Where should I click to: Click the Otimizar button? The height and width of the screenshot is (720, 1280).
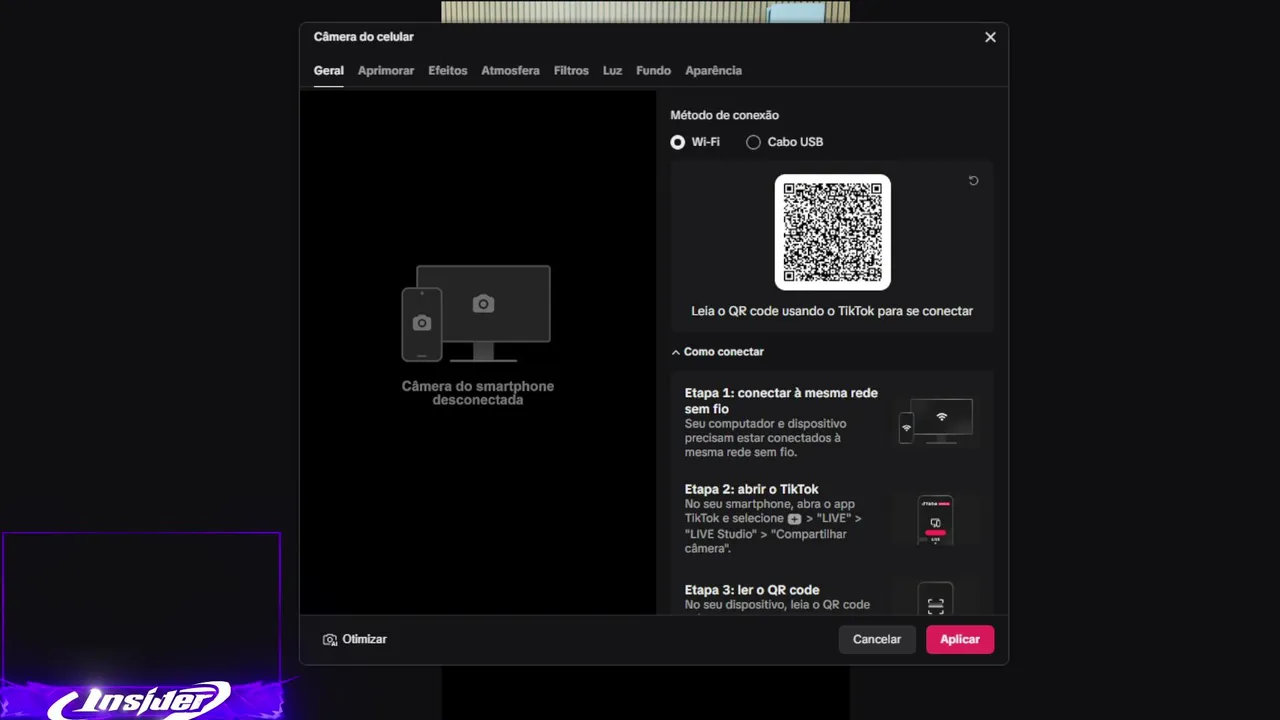pos(355,640)
